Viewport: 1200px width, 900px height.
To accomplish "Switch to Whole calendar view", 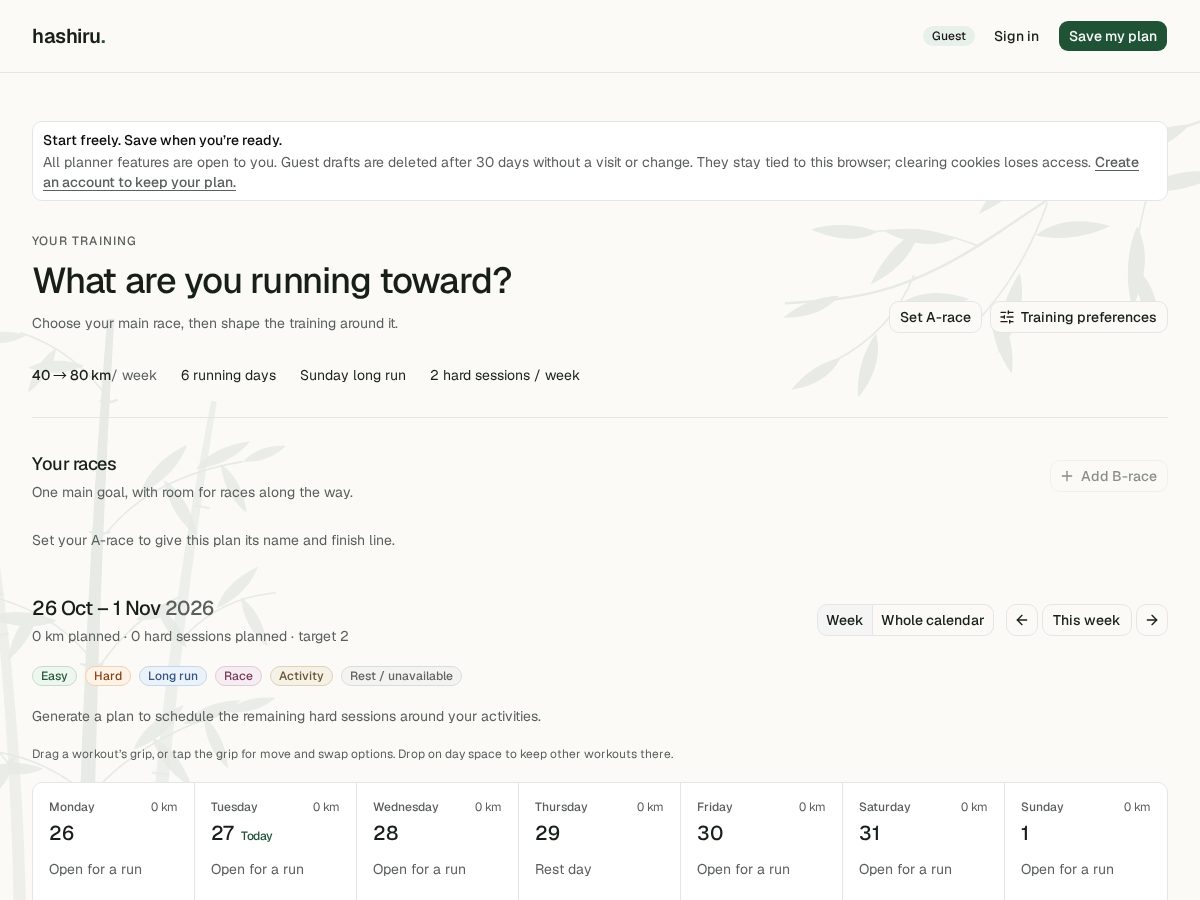I will (932, 620).
